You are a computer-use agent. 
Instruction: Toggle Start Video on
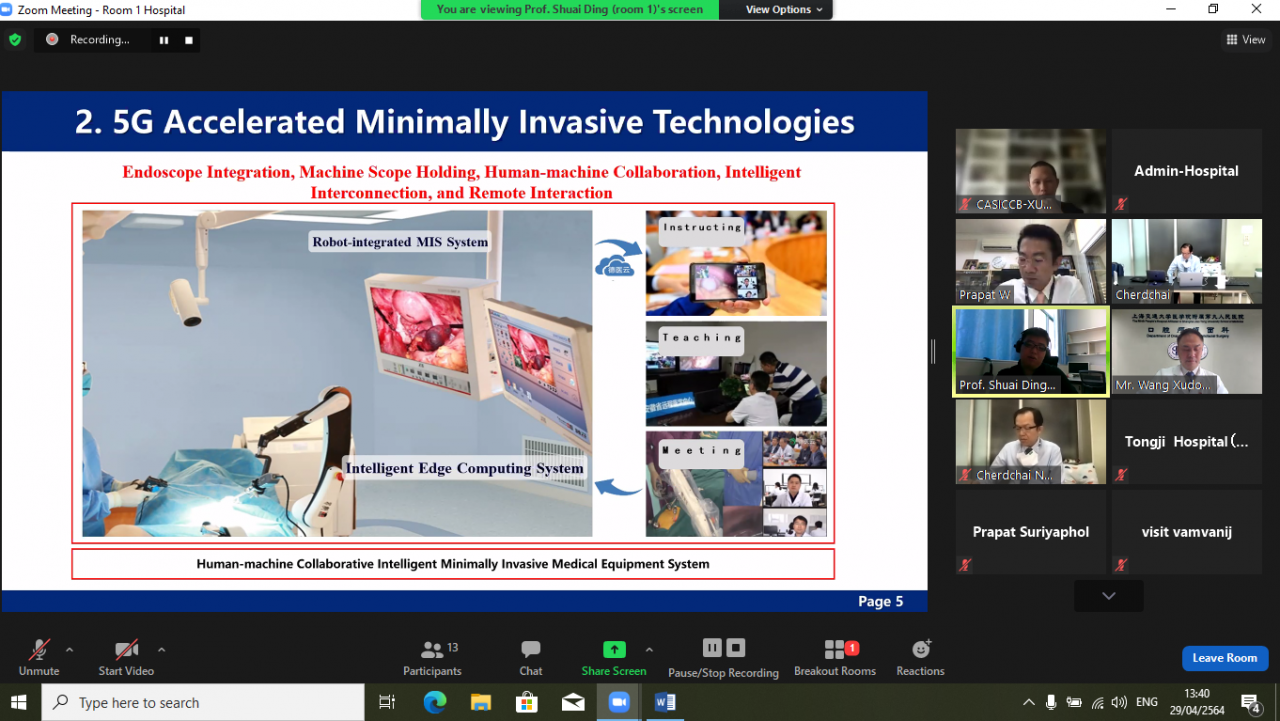[x=126, y=658]
